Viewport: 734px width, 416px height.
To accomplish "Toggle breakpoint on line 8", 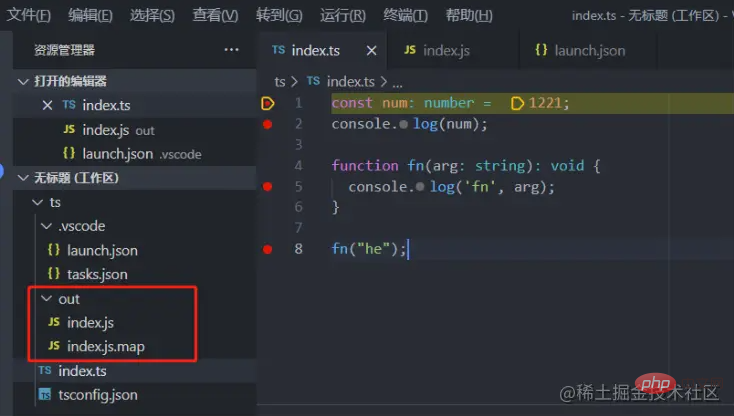I will point(267,249).
